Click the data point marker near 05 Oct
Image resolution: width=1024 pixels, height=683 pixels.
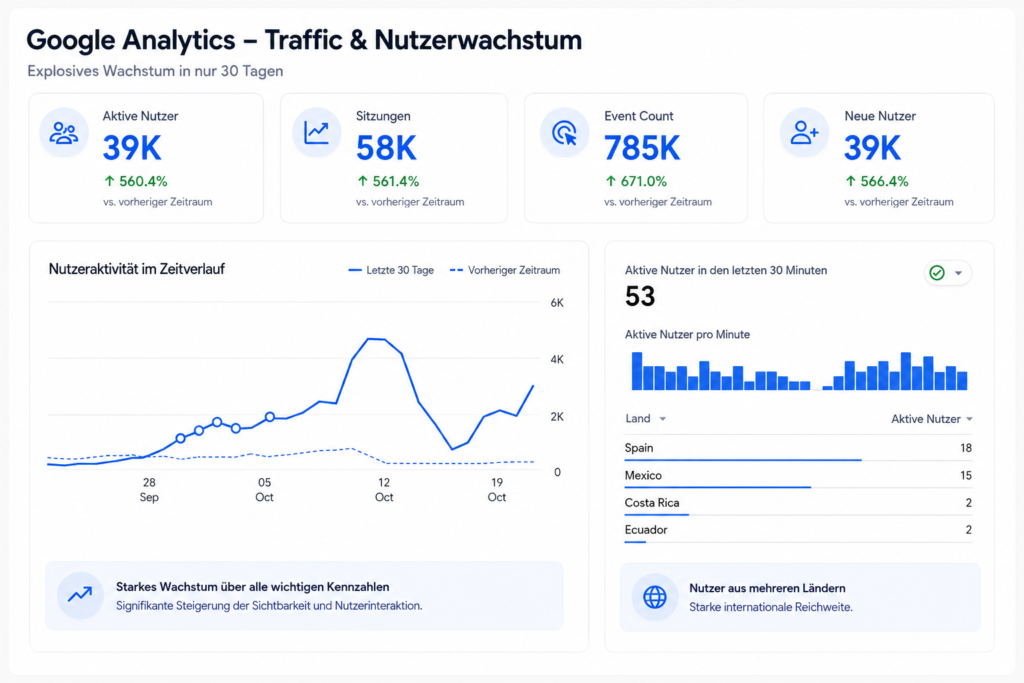click(x=270, y=417)
